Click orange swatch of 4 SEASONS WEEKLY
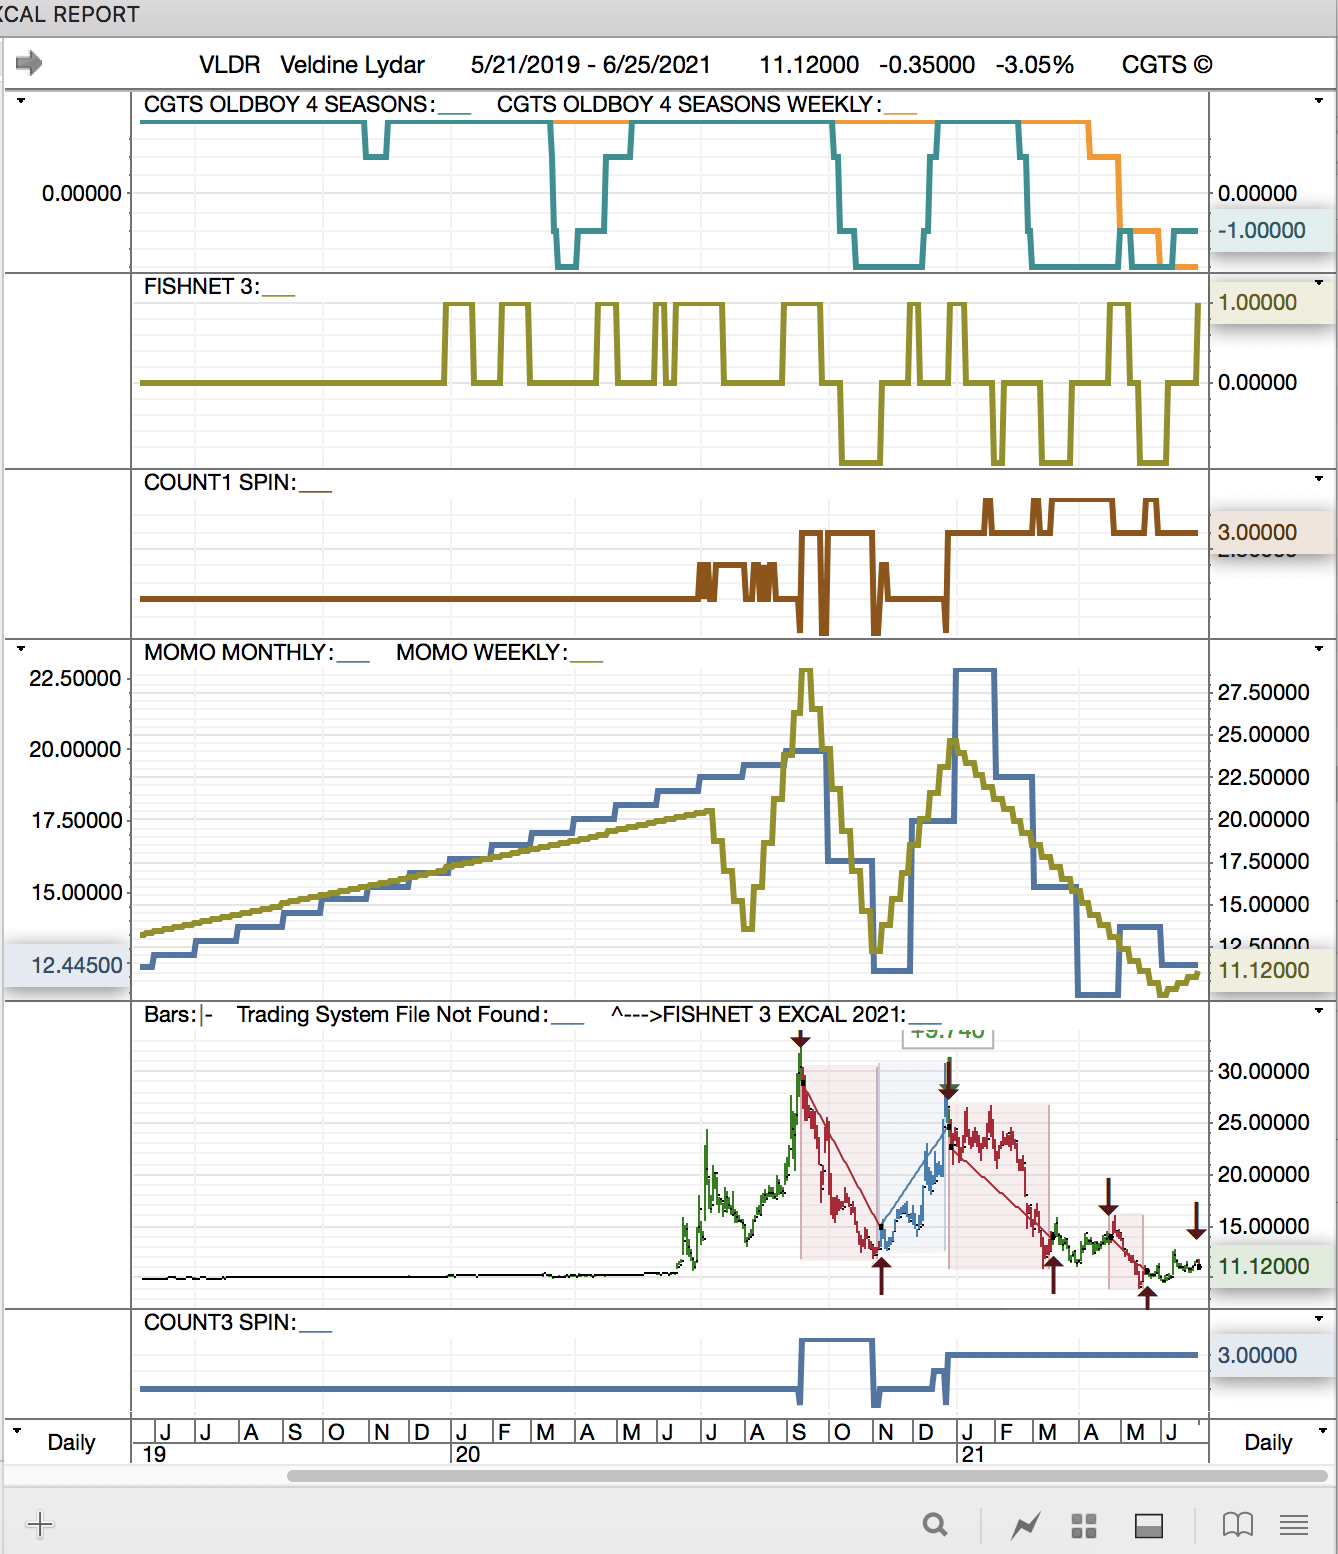Image resolution: width=1338 pixels, height=1554 pixels. tap(900, 113)
